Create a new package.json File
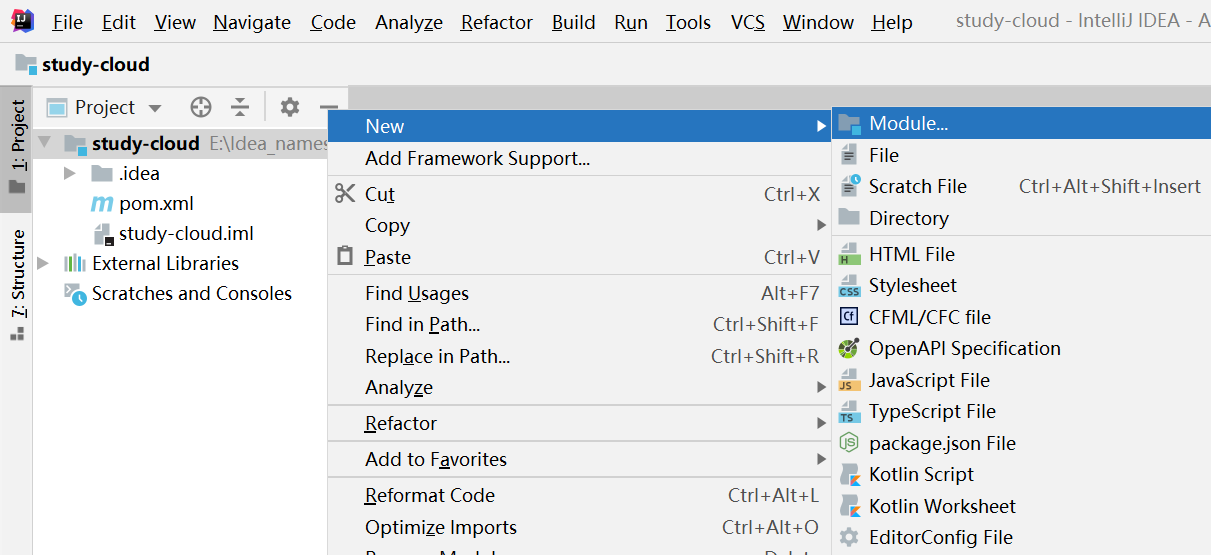1211x555 pixels. tap(941, 443)
